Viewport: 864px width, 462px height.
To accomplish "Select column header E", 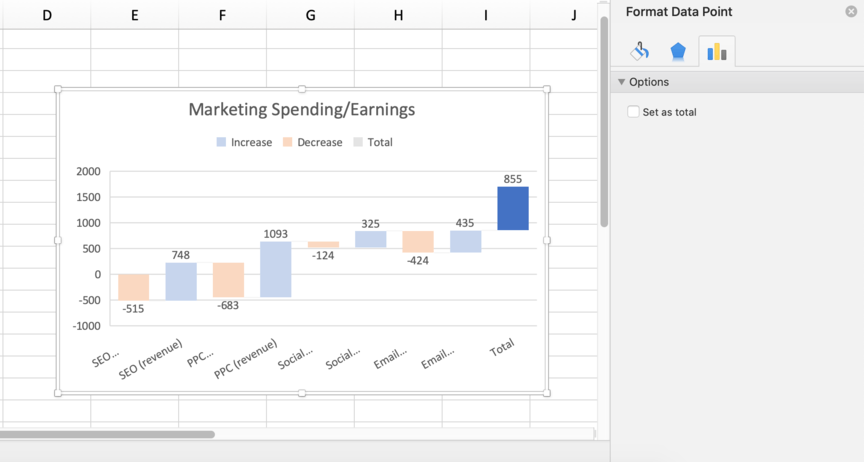I will point(134,15).
